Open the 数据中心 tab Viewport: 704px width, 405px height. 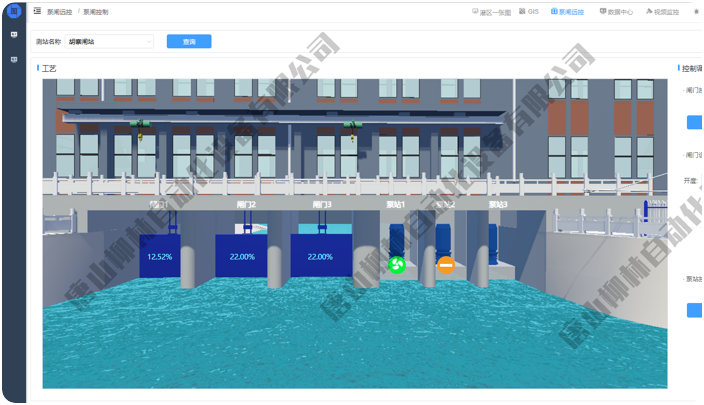click(x=615, y=12)
